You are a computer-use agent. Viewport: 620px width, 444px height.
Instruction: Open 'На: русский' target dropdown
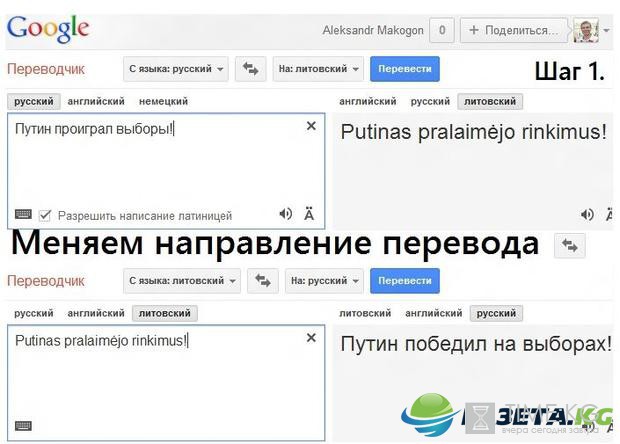[324, 281]
